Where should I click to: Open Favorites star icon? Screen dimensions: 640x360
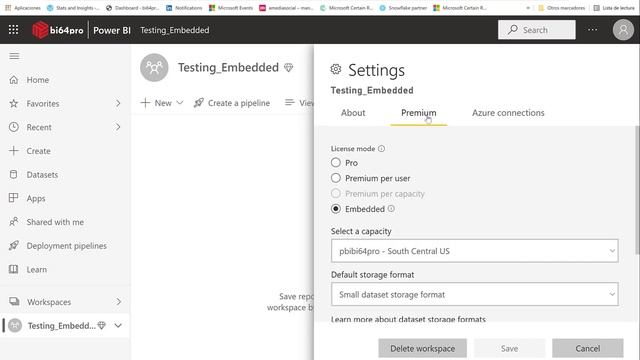(x=14, y=103)
